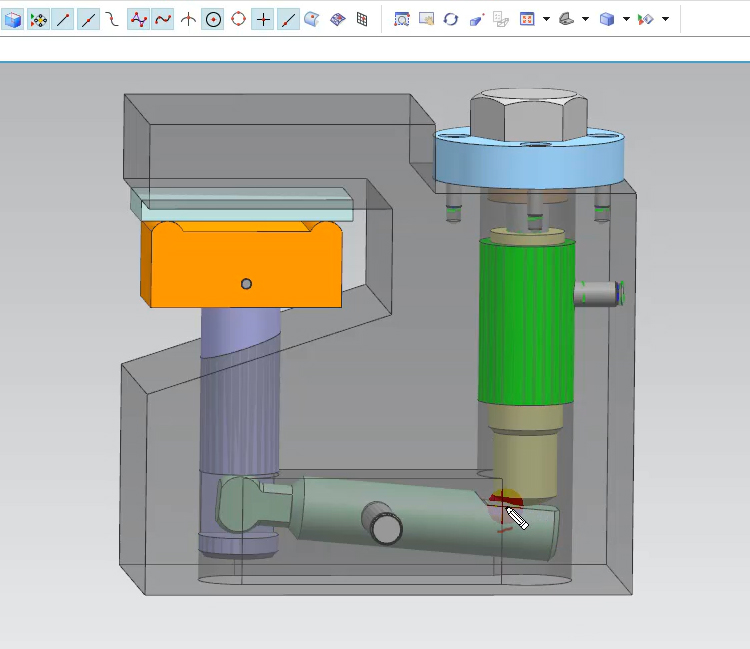This screenshot has height=649, width=750.
Task: Toggle End Point snap
Action: tap(63, 19)
